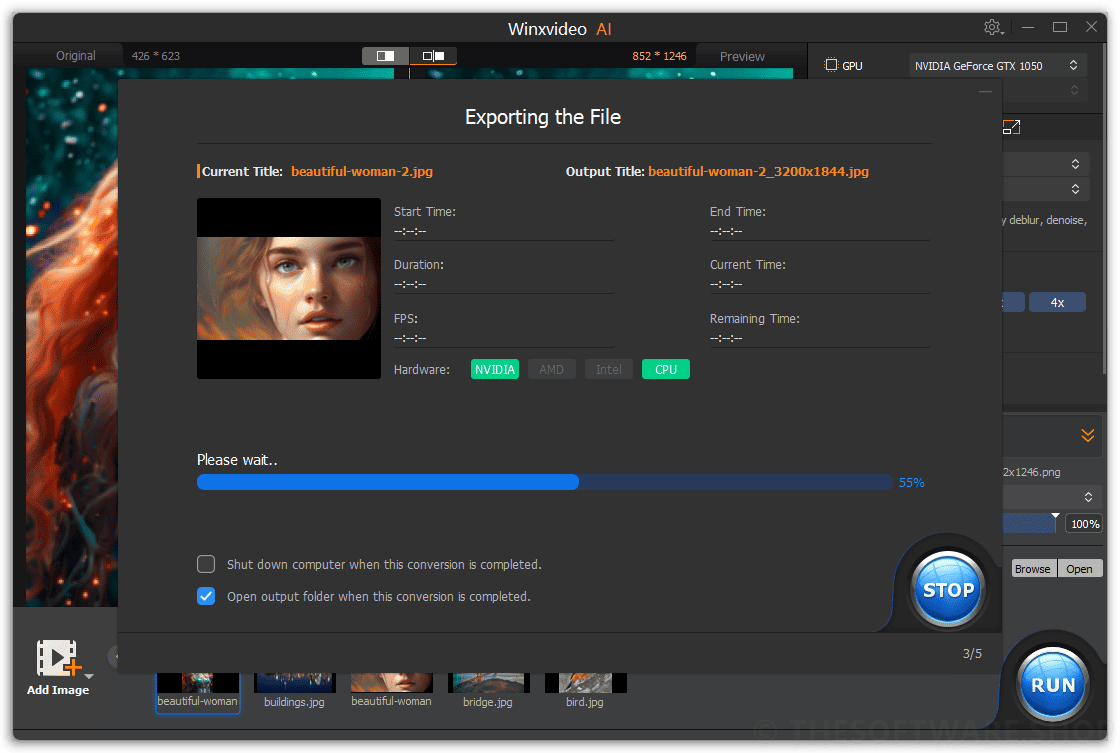The height and width of the screenshot is (753, 1120).
Task: Select the 4x upscale button
Action: (1057, 303)
